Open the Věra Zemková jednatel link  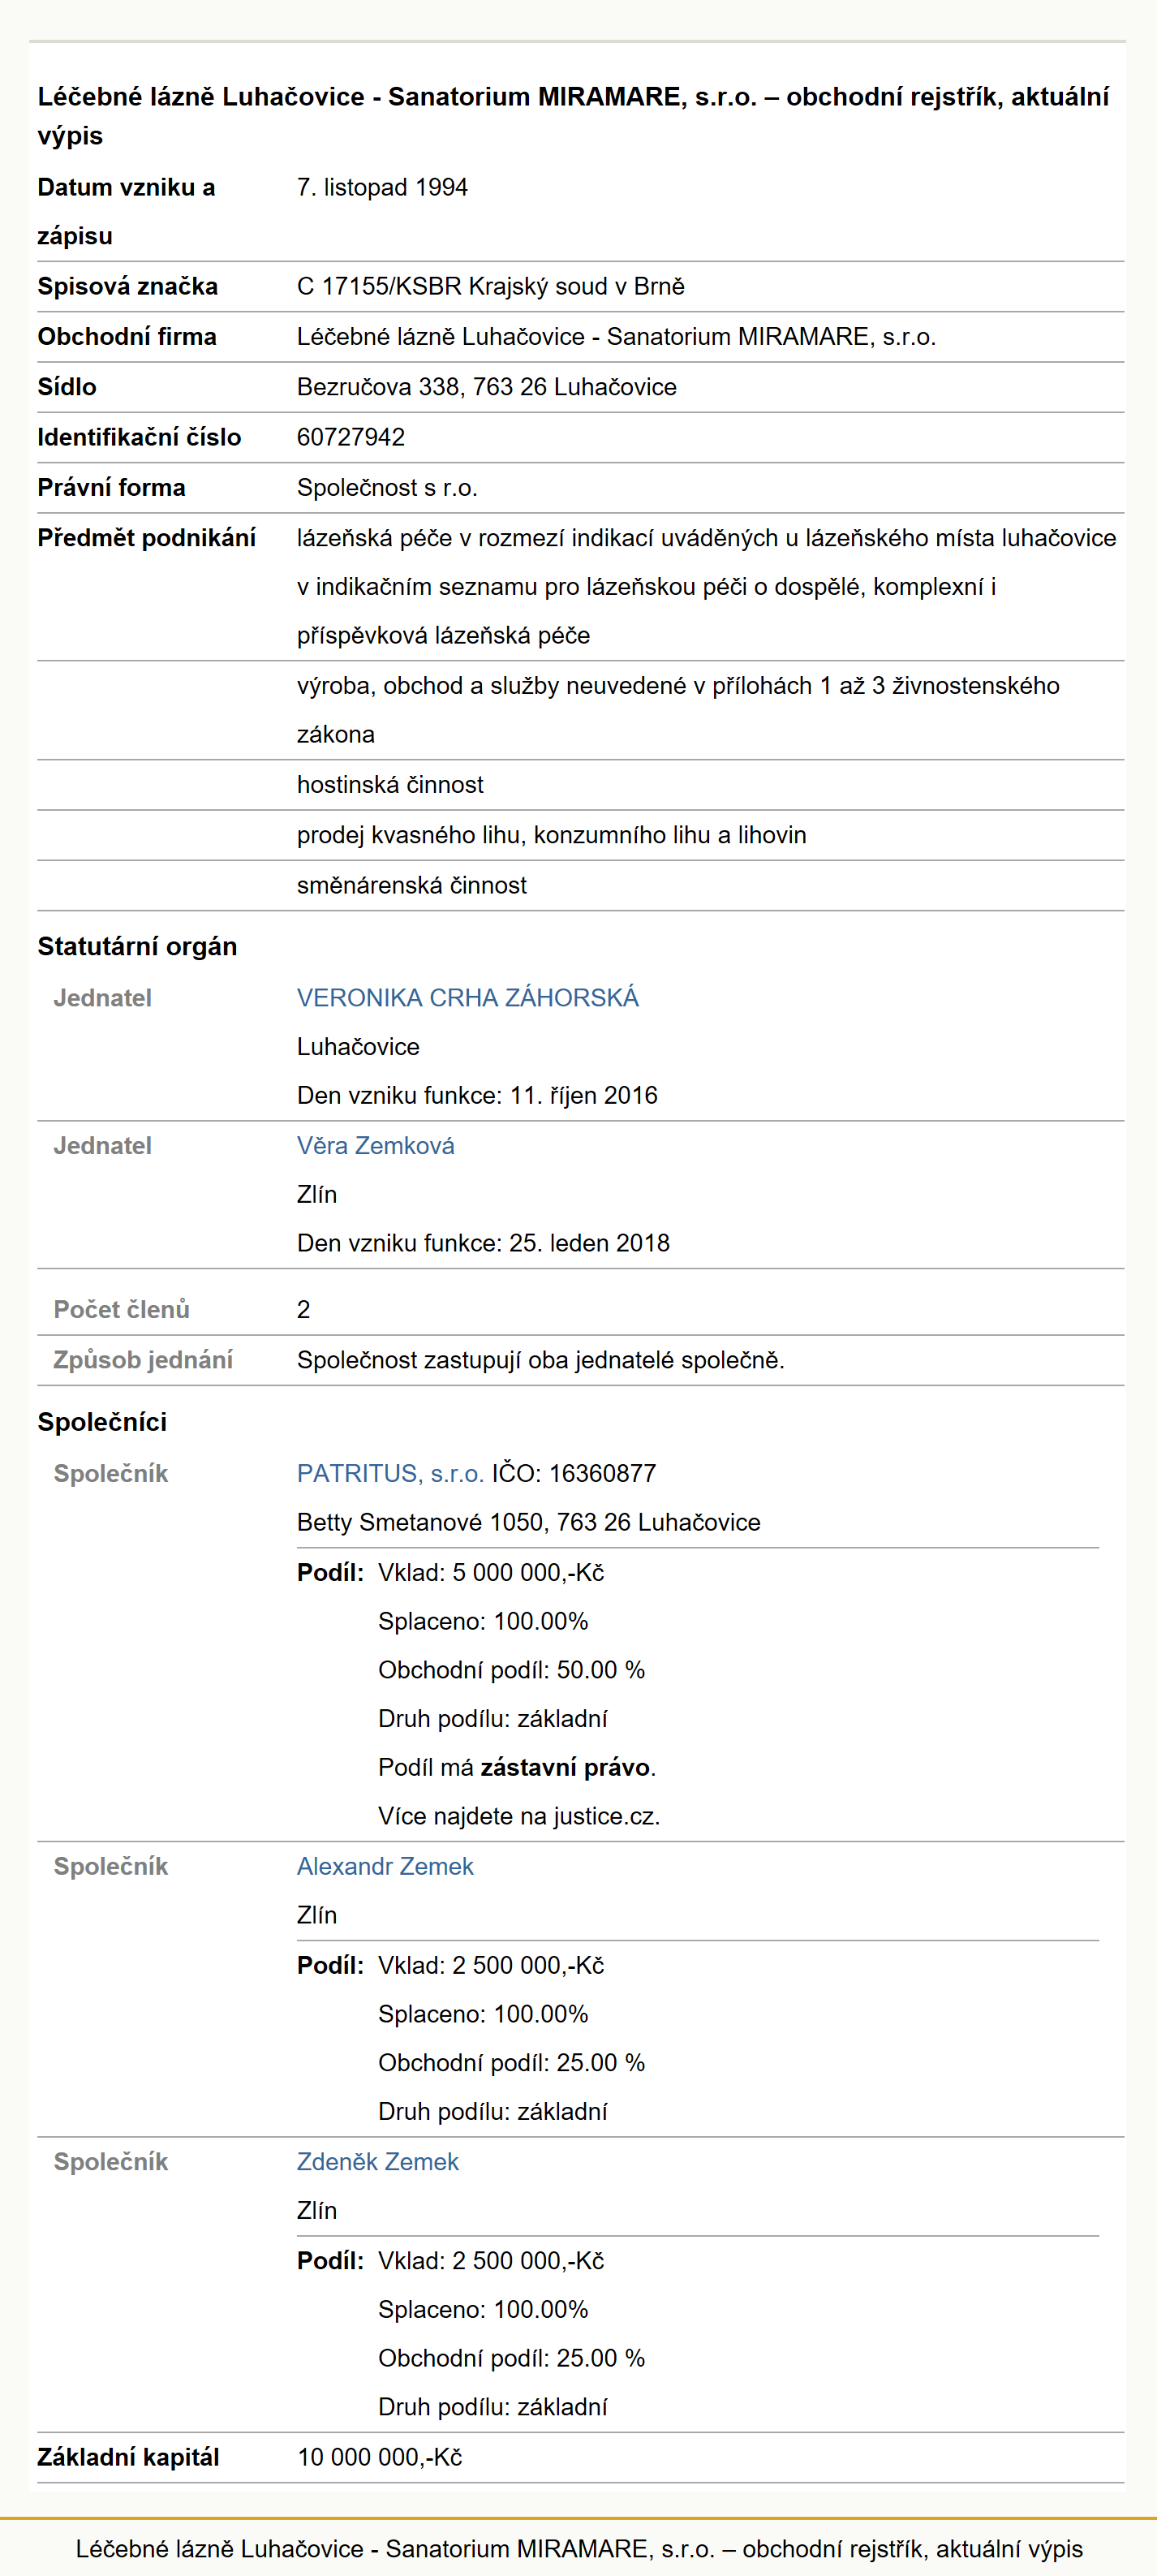click(375, 1145)
